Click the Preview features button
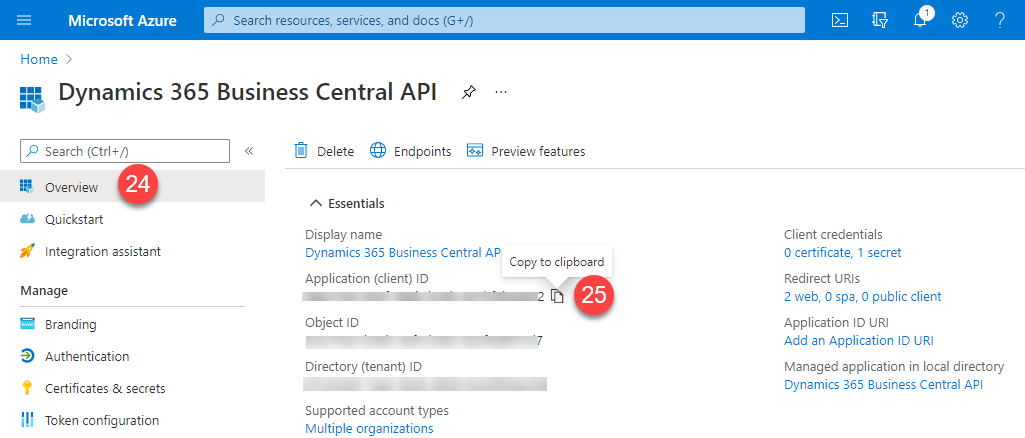1025x438 pixels. coord(526,151)
